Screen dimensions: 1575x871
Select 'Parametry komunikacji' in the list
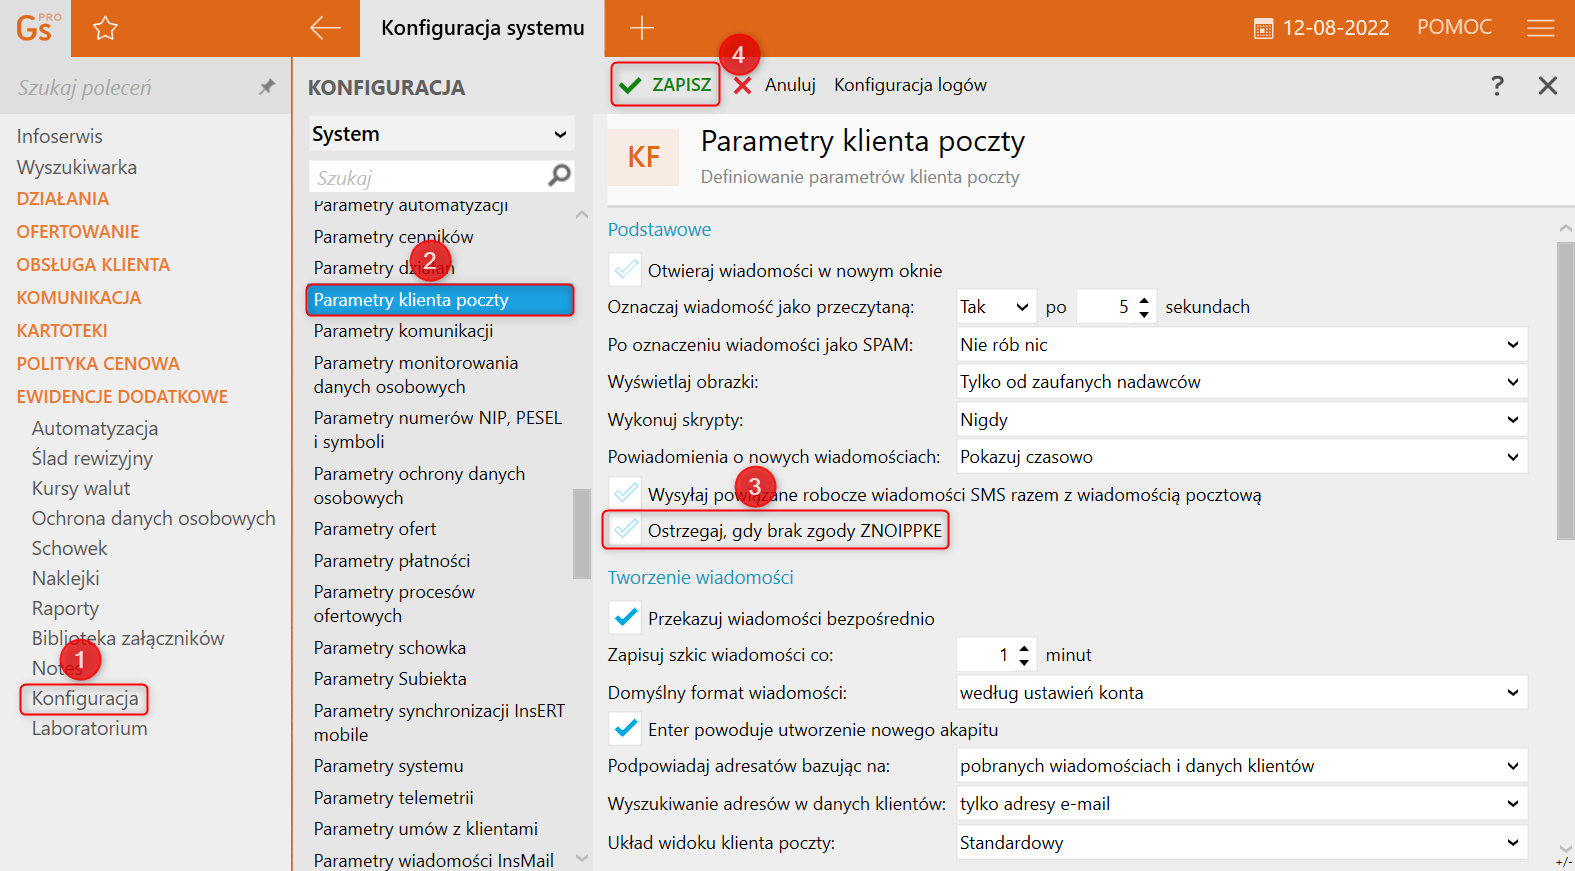pos(403,331)
